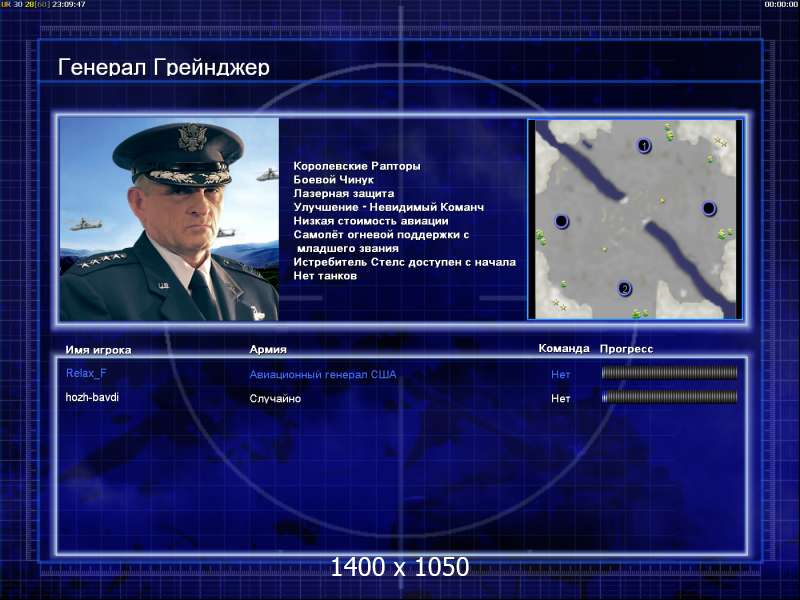Click start position marker 2 on minimap

[624, 289]
